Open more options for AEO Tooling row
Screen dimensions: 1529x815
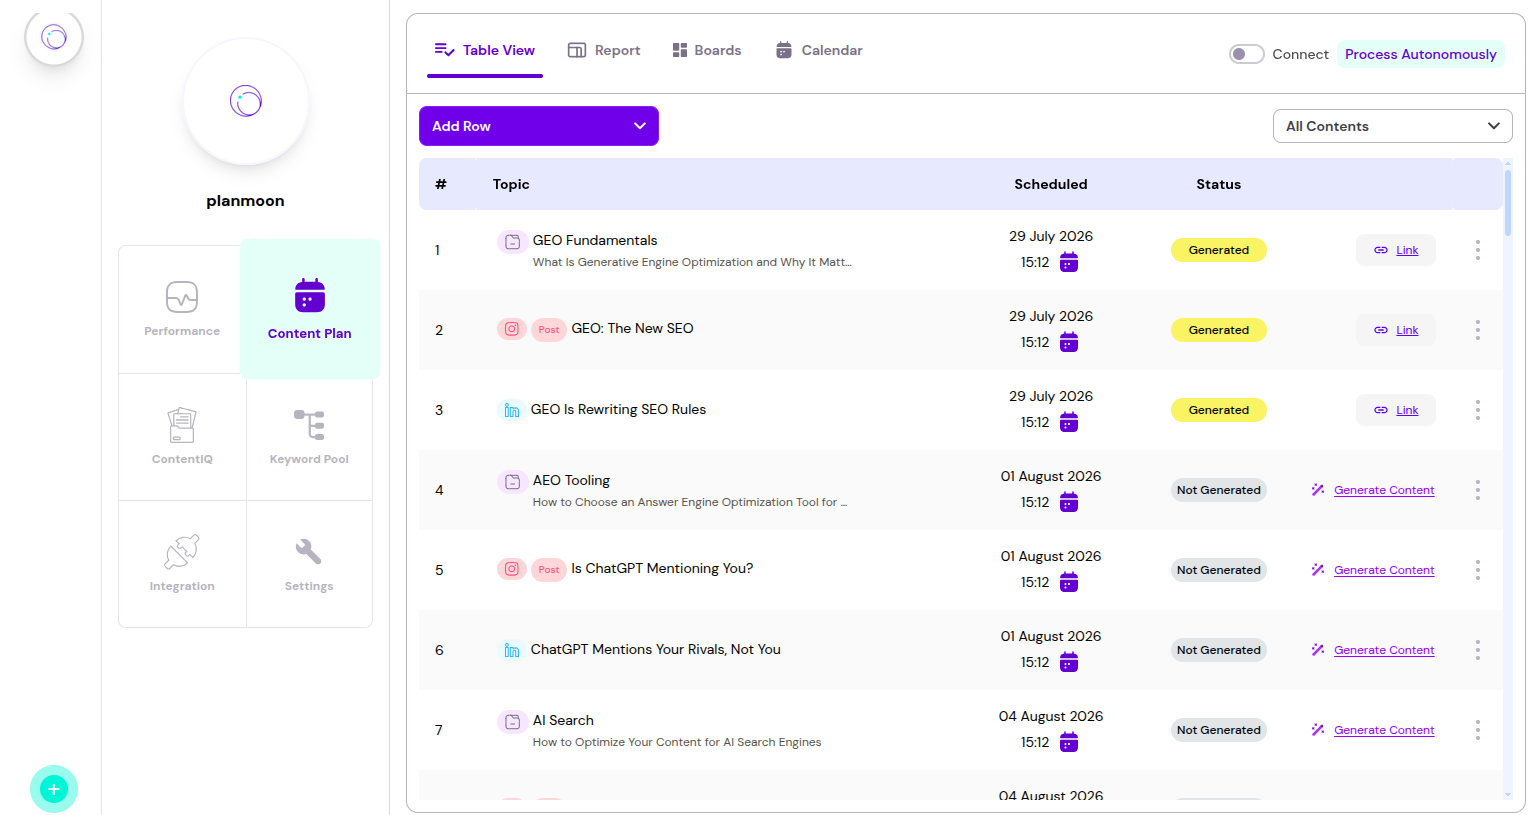pyautogui.click(x=1477, y=490)
